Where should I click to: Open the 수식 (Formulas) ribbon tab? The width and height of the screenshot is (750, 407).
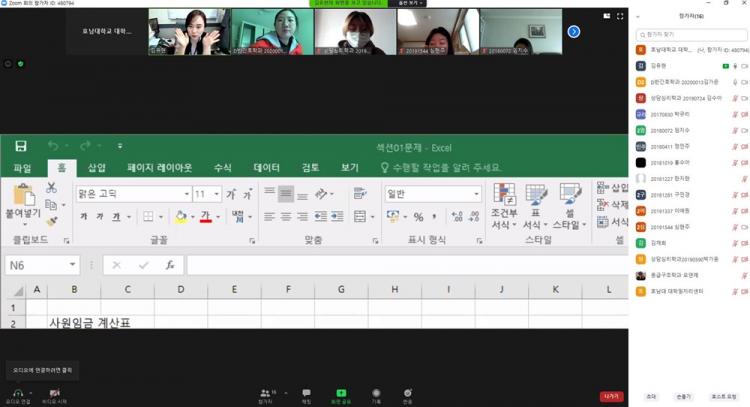(222, 168)
